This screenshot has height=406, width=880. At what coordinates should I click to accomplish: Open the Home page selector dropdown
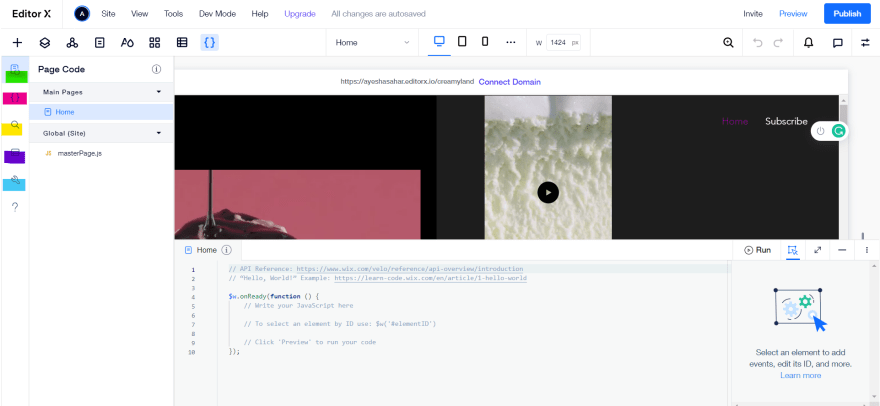click(372, 43)
